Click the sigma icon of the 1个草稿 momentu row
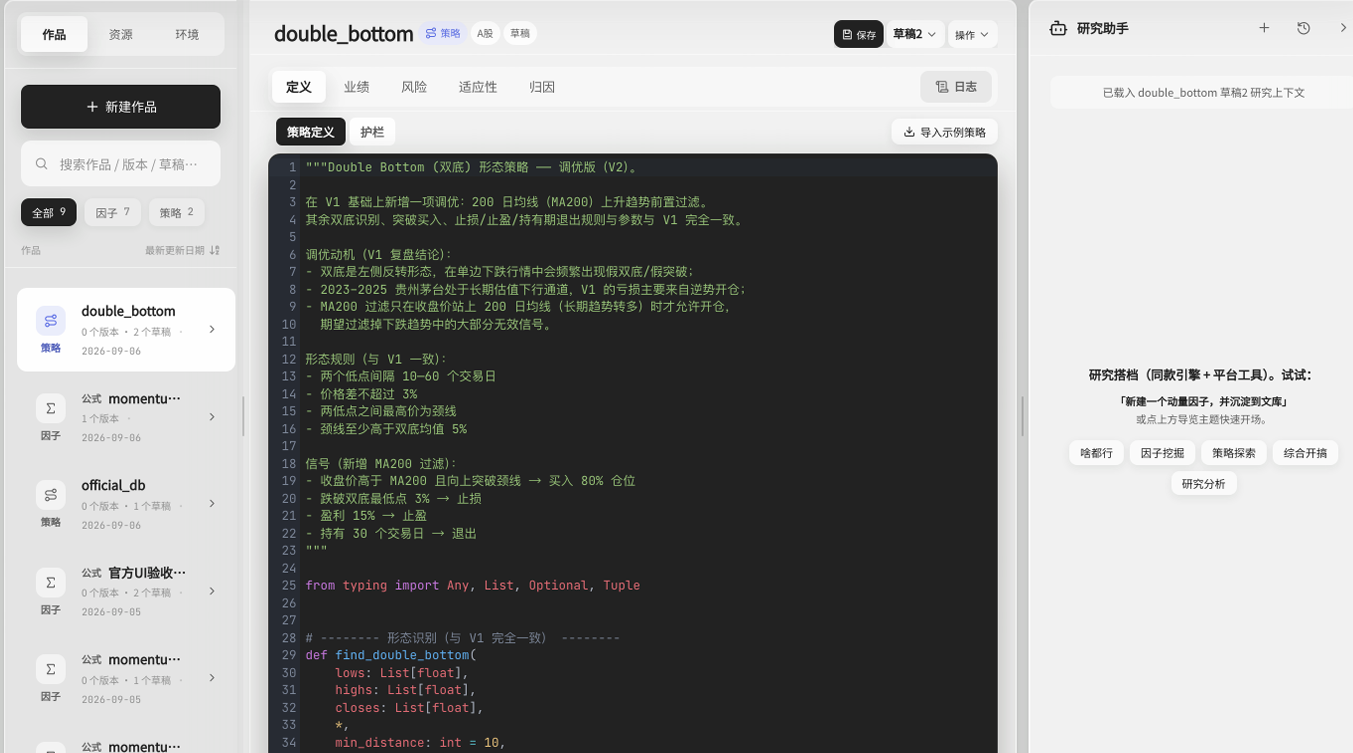The image size is (1353, 753). [x=50, y=668]
